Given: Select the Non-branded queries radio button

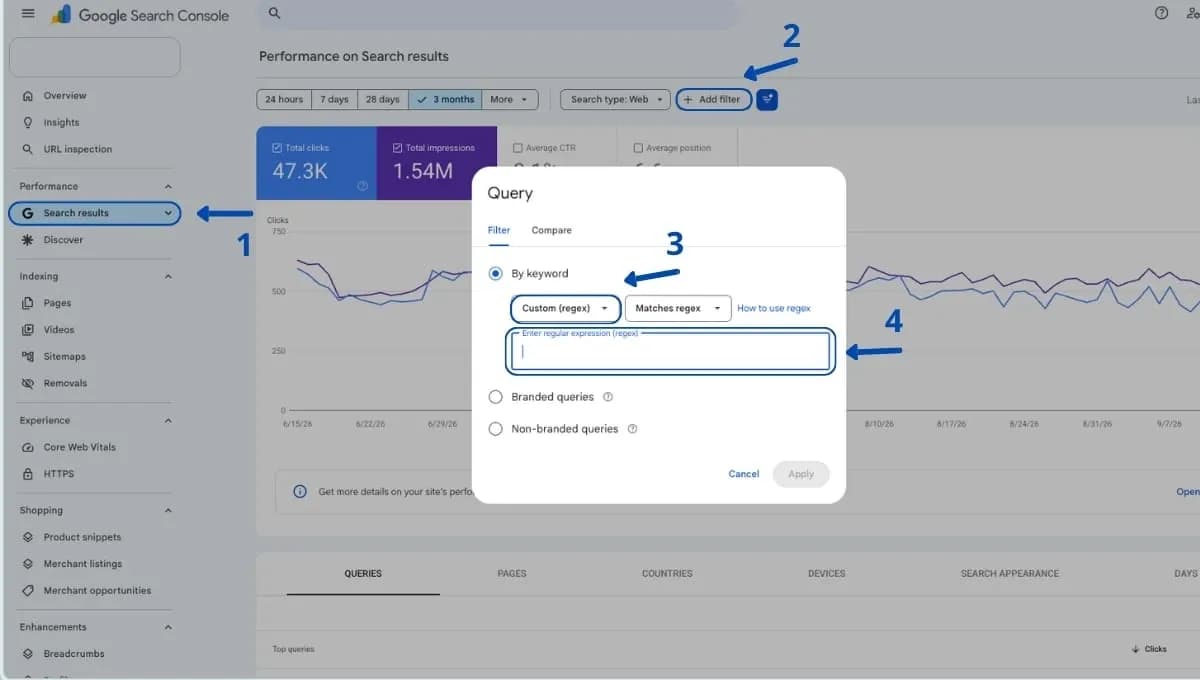Looking at the screenshot, I should click(496, 429).
